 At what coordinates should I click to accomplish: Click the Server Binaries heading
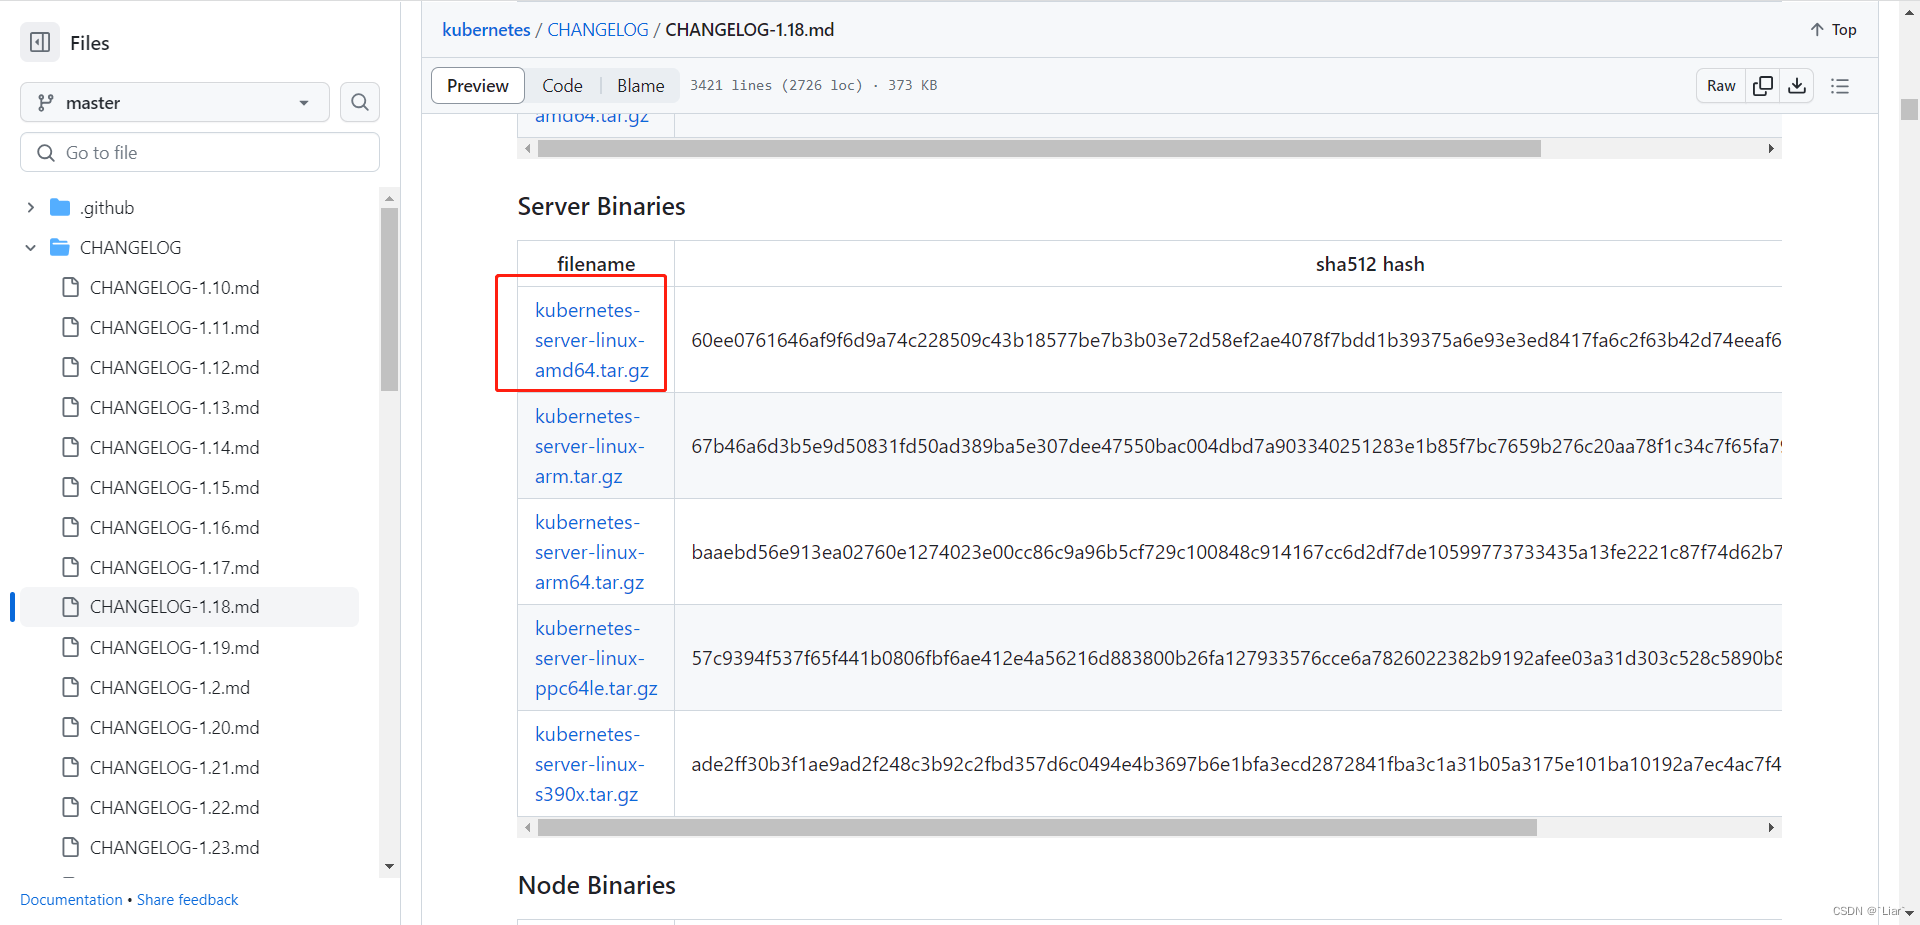pos(601,206)
